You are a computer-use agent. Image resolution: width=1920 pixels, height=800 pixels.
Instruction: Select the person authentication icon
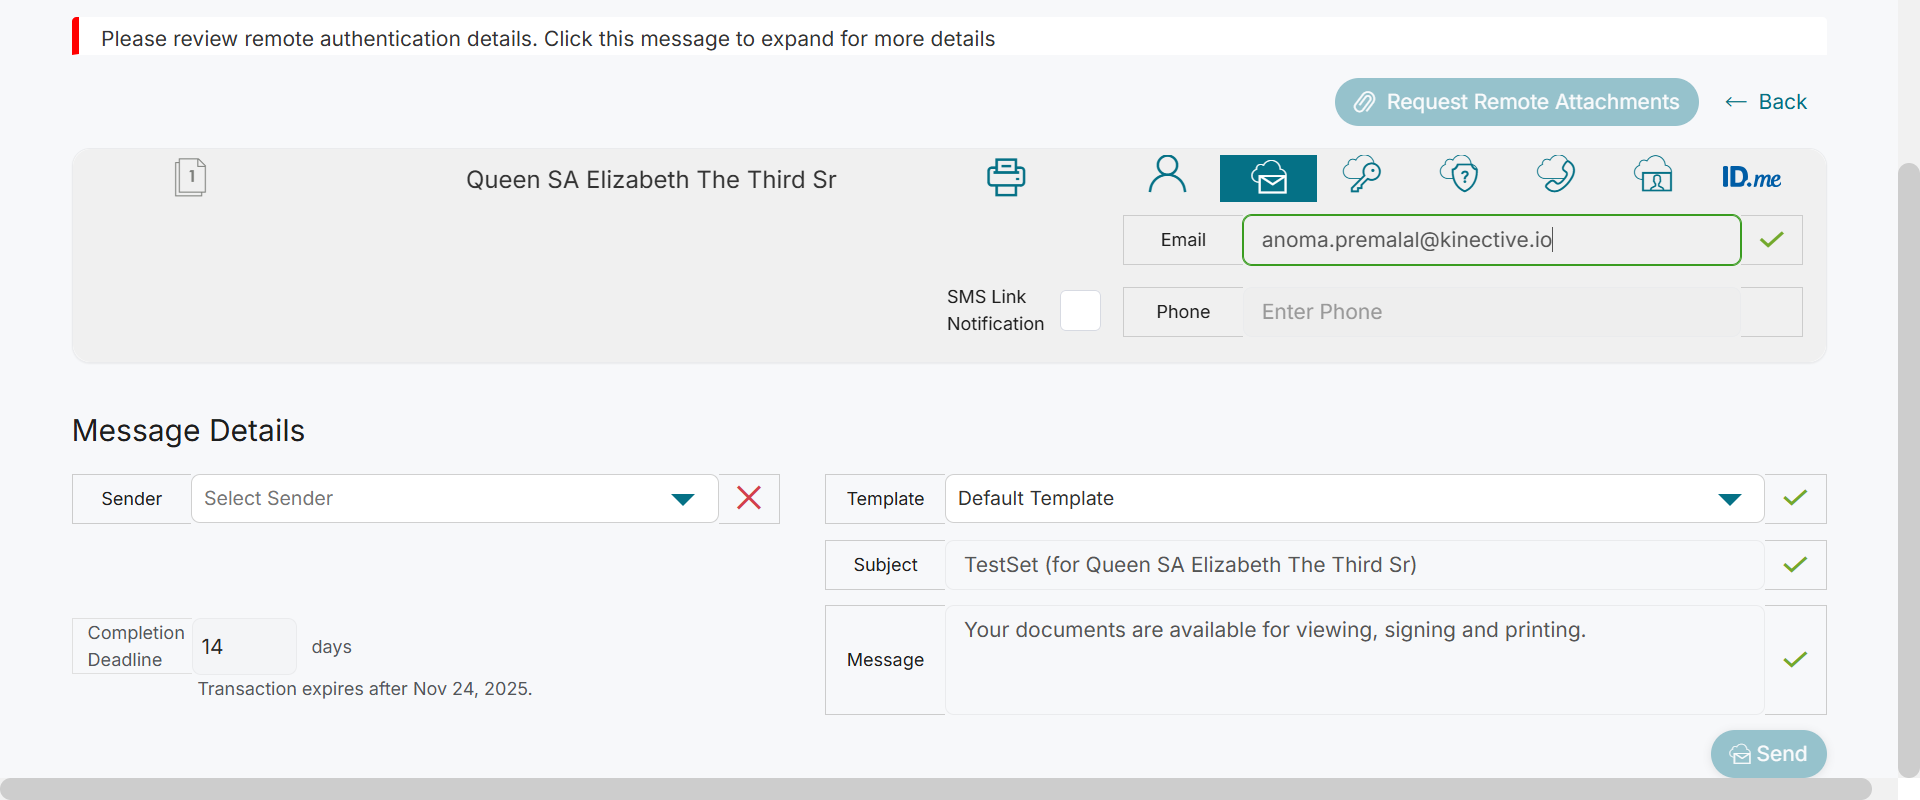1167,175
